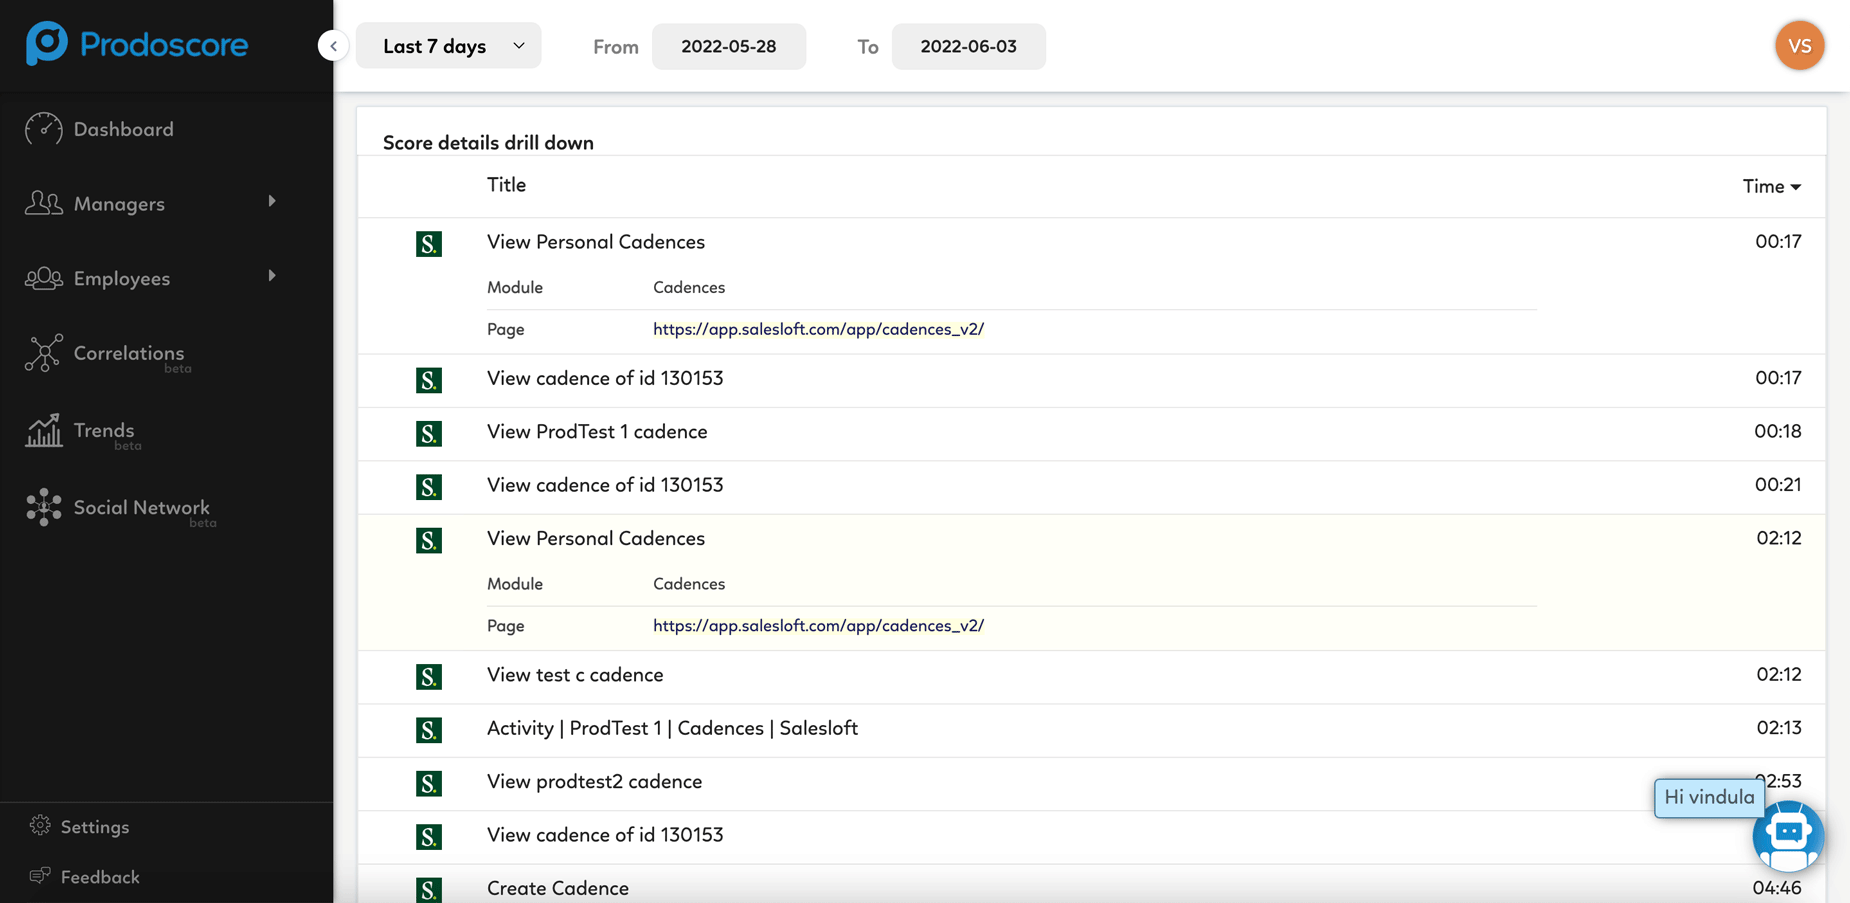
Task: Open the Prodoscore logo home
Action: 137,44
